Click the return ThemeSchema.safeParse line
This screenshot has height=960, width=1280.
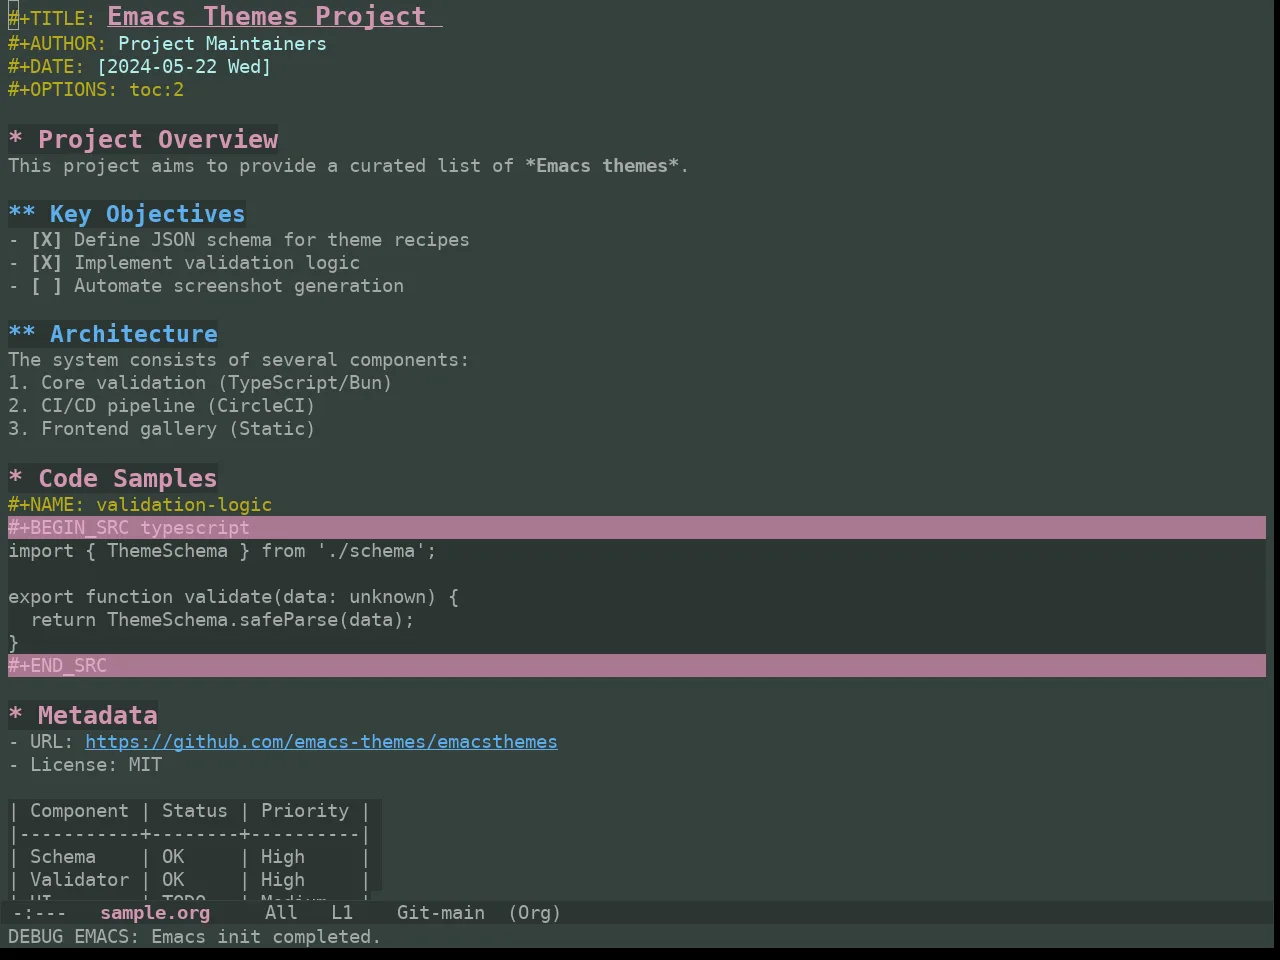click(x=222, y=620)
